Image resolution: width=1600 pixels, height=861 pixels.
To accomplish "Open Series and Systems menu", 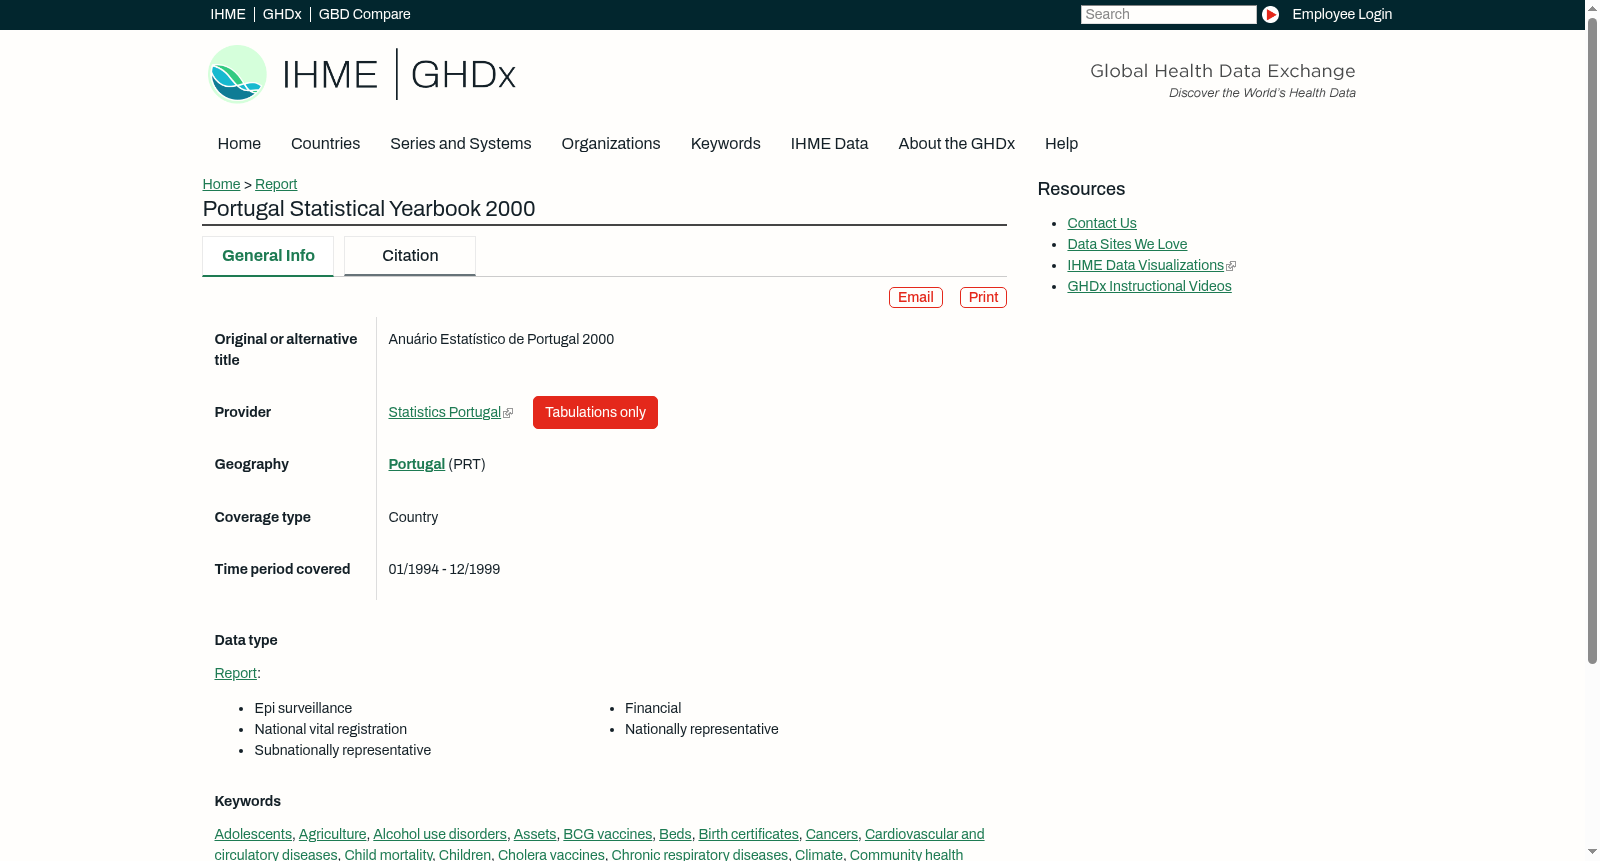I will click(x=460, y=143).
